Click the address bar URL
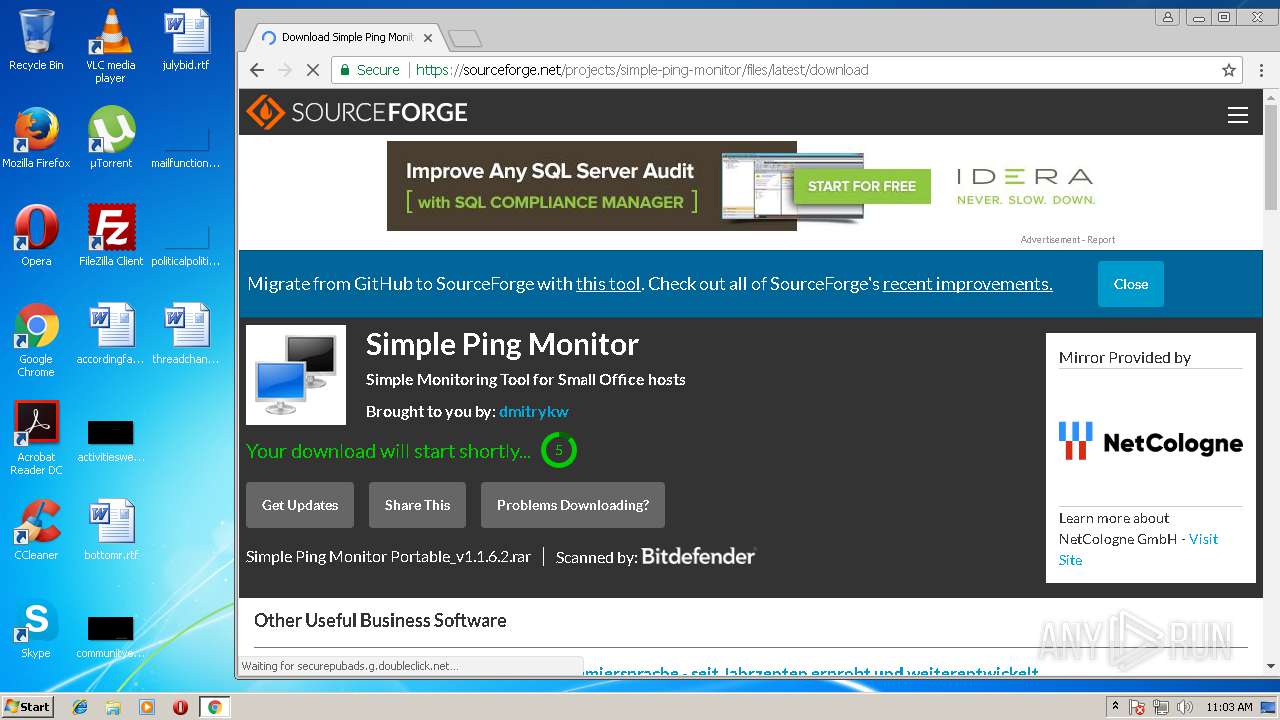 (x=642, y=70)
